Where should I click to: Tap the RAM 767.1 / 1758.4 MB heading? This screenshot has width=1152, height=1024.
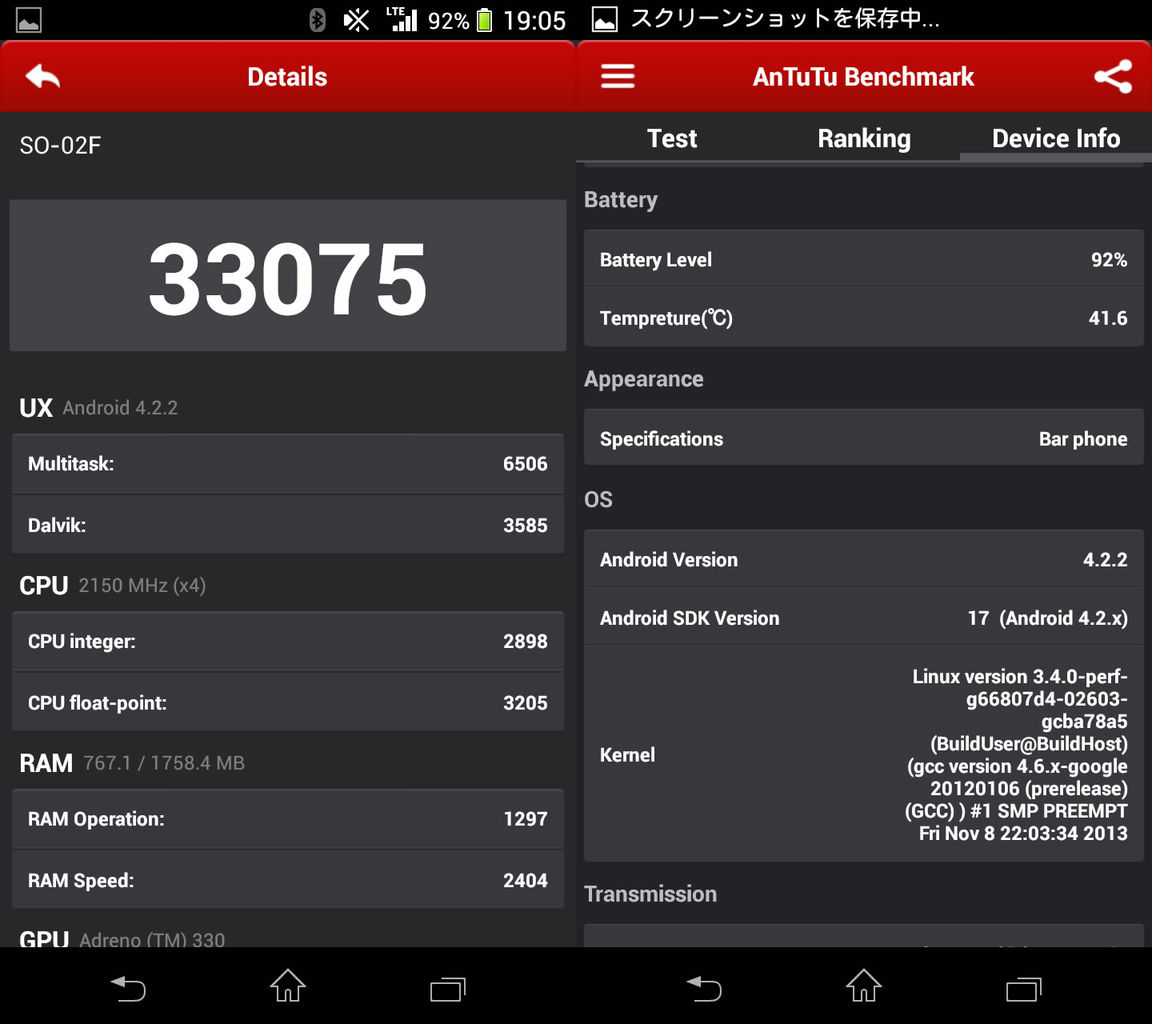132,763
